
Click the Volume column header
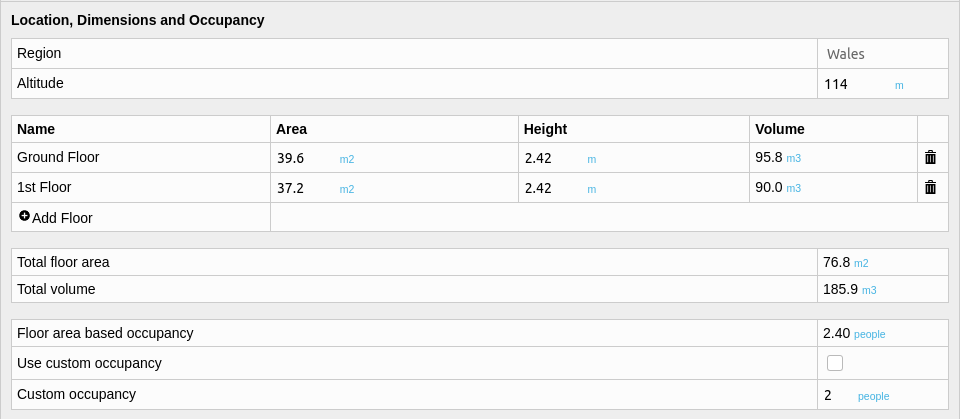[779, 129]
